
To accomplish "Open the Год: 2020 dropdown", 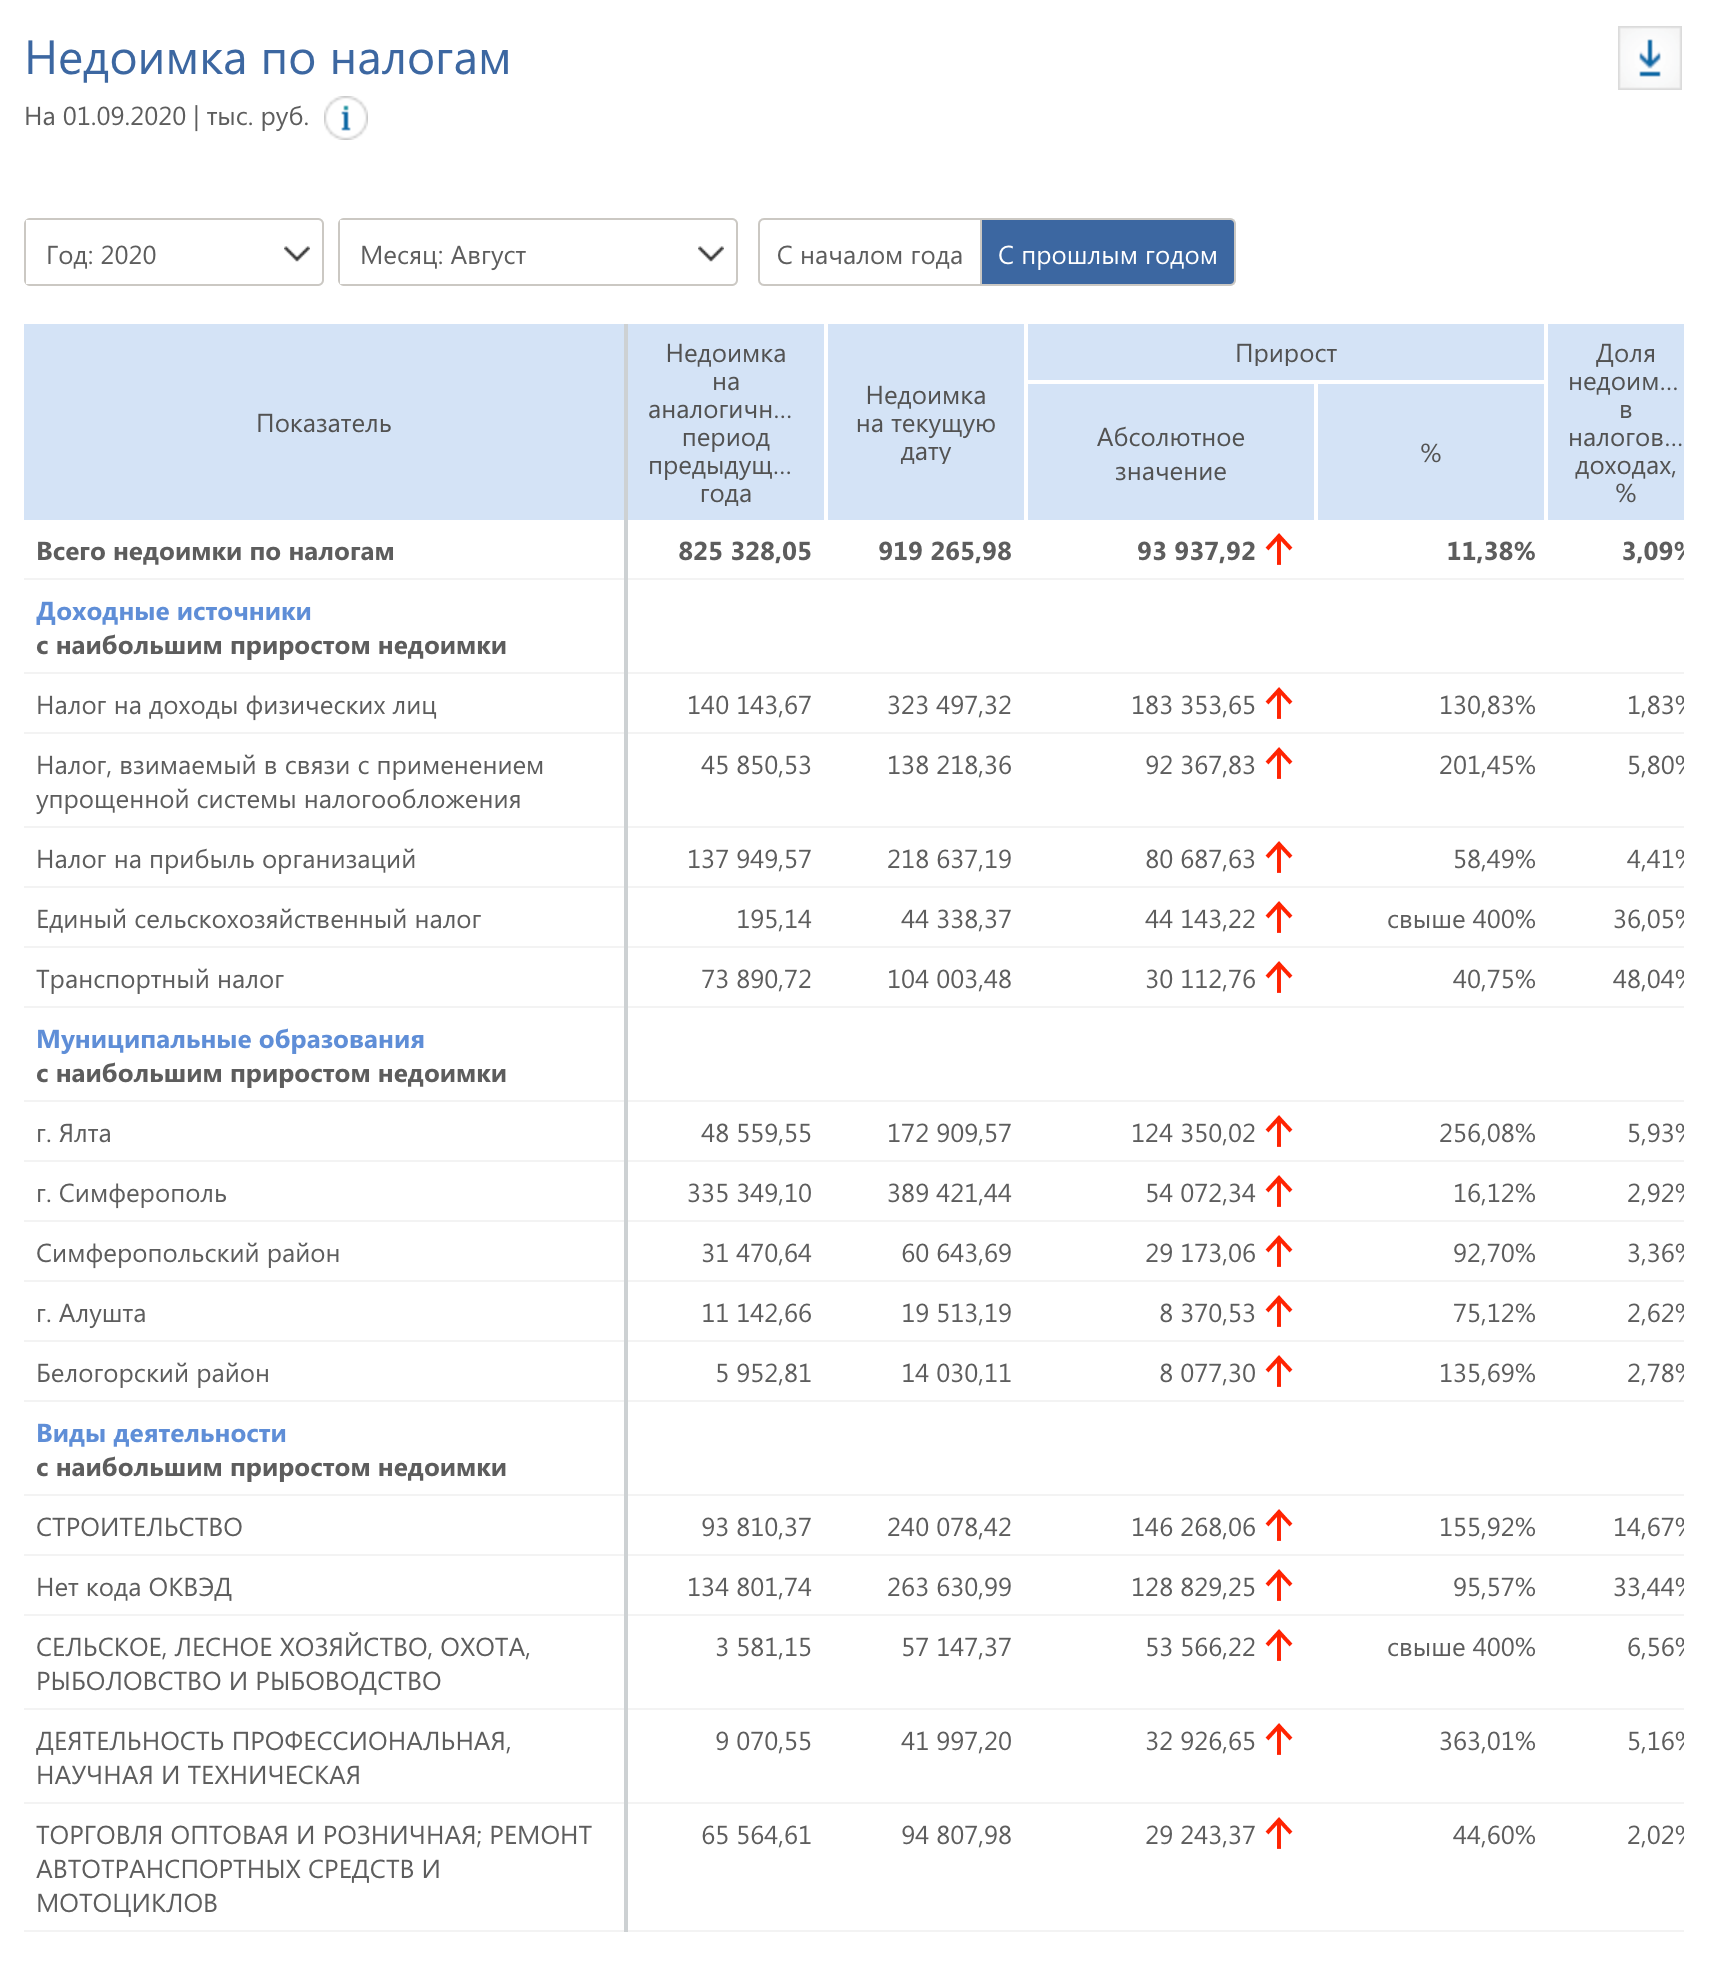I will 174,254.
